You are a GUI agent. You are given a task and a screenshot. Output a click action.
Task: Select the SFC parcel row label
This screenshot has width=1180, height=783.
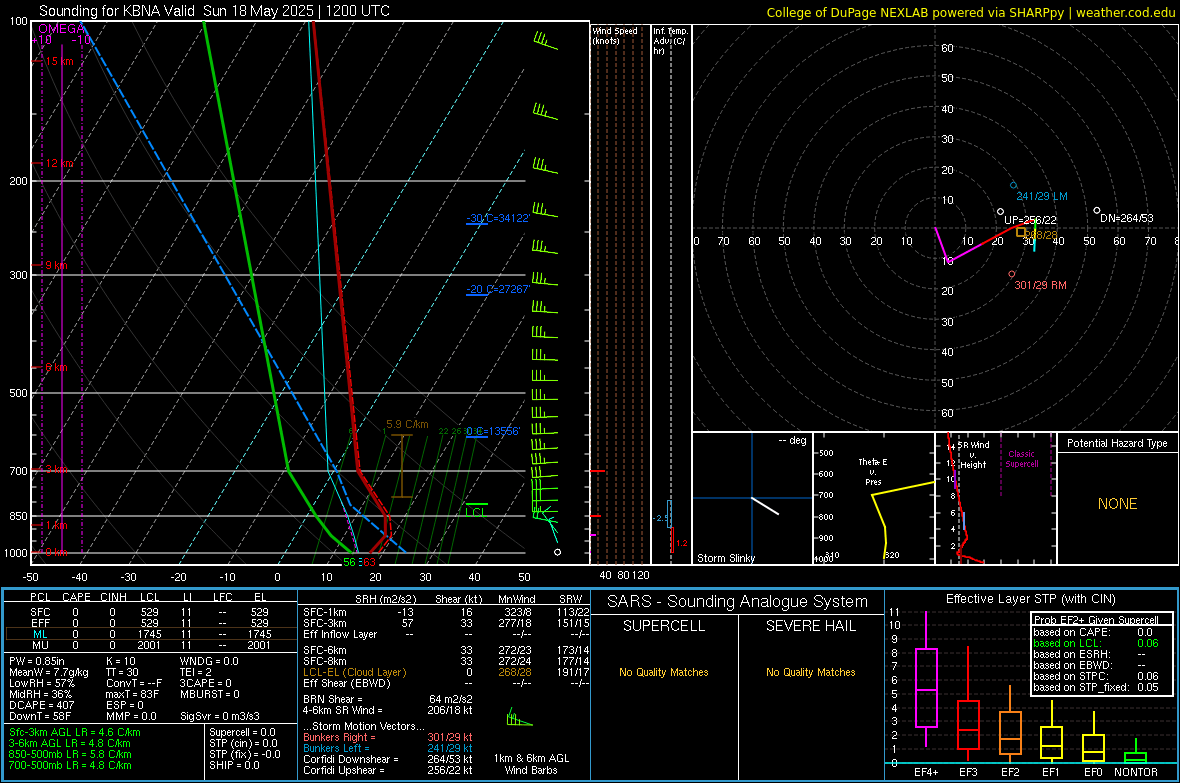(40, 612)
